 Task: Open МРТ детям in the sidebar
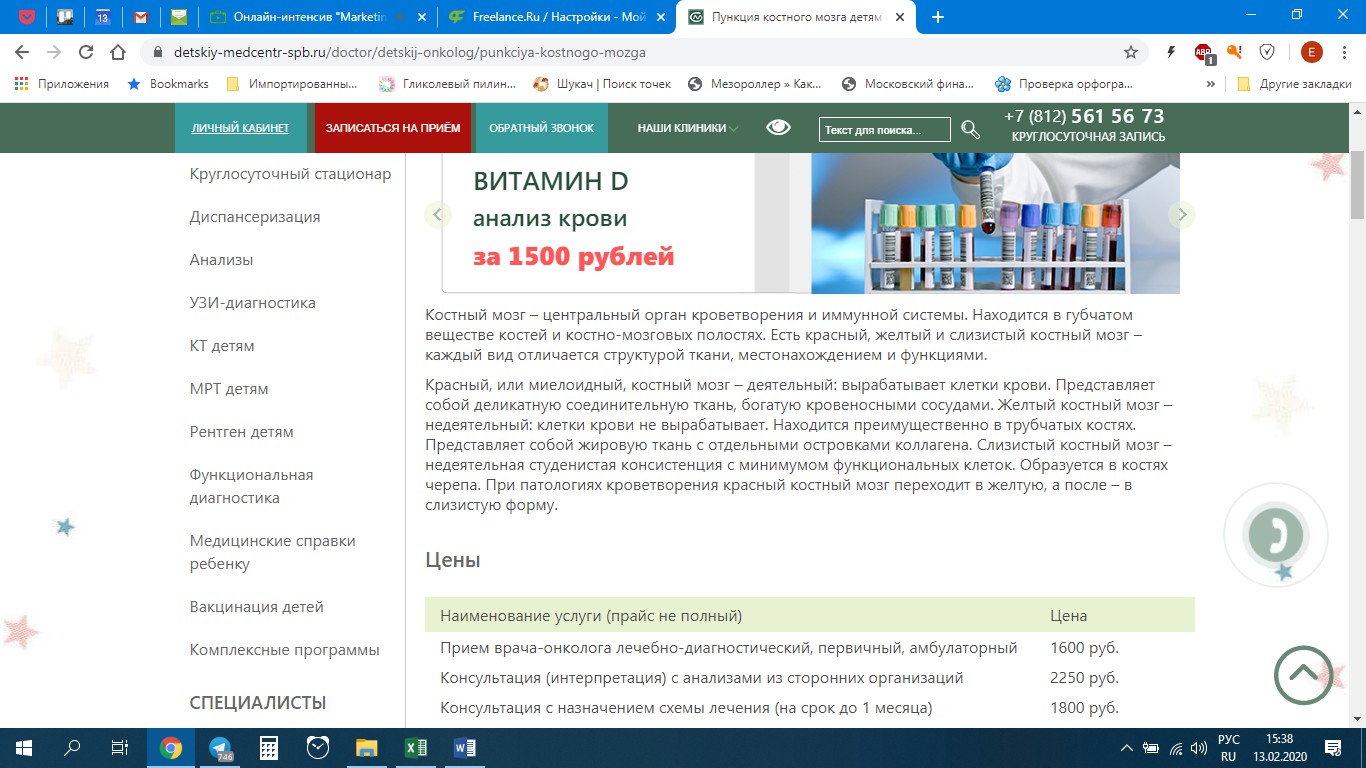pos(229,389)
